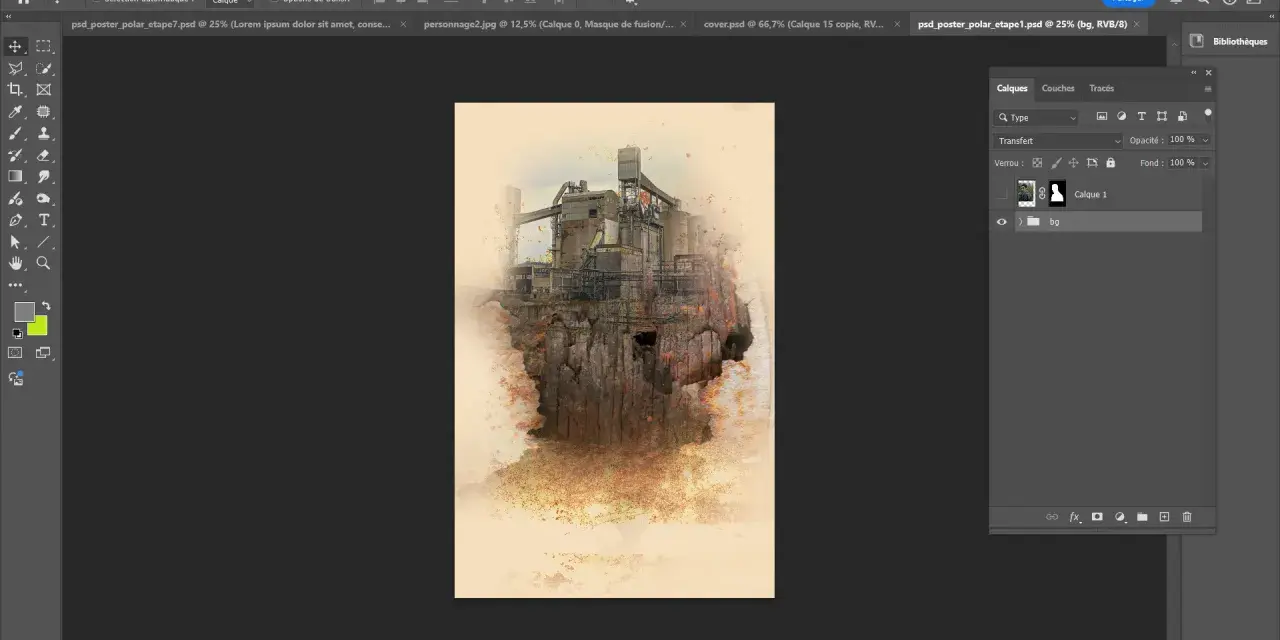Select the Brush tool
The image size is (1280, 640).
click(x=15, y=133)
